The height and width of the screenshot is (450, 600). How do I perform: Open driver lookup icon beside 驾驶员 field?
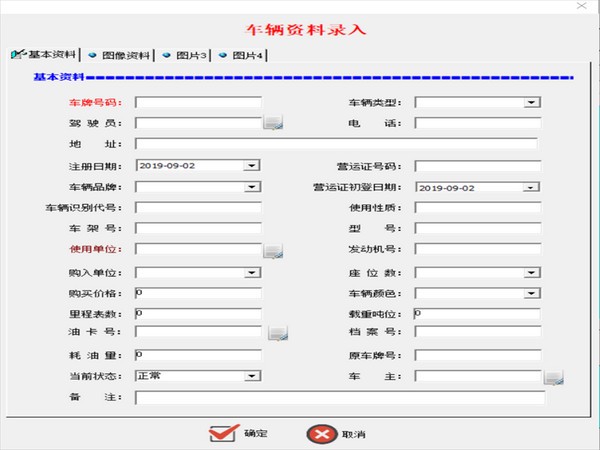pos(273,123)
